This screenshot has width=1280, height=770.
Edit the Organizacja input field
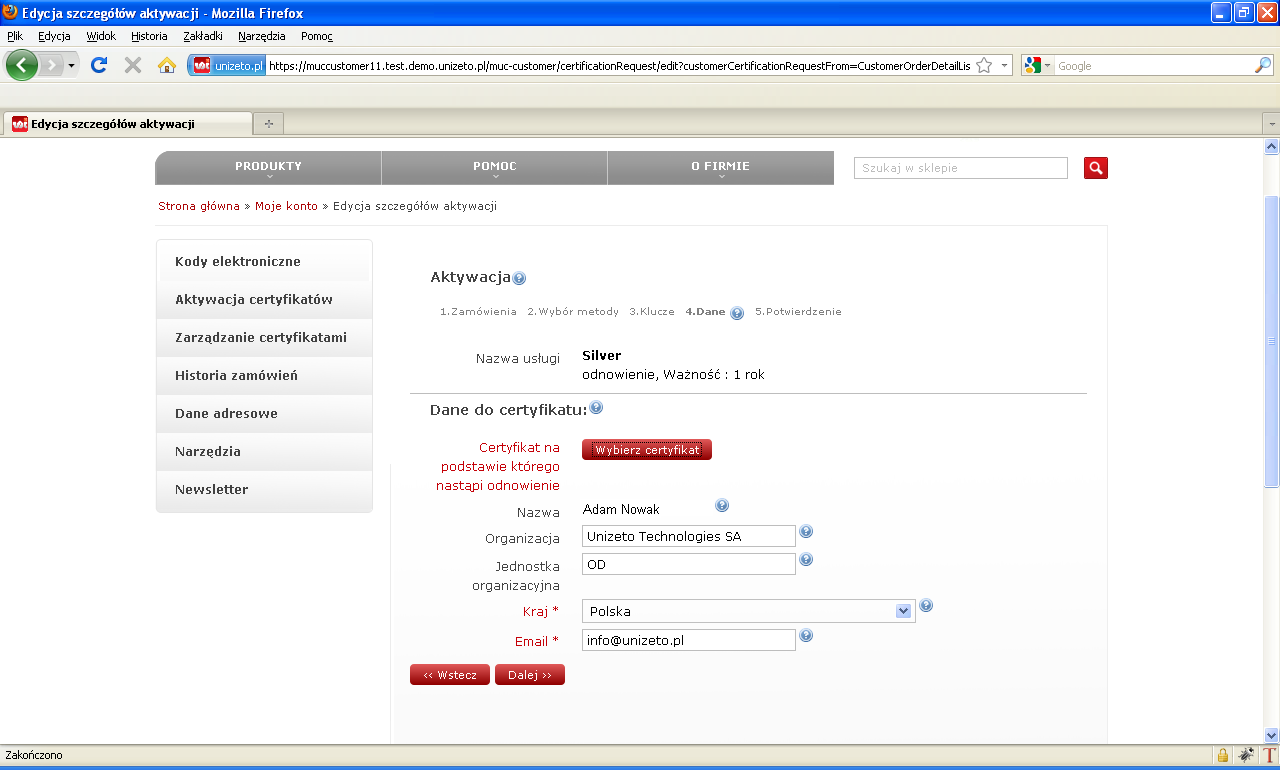pyautogui.click(x=689, y=536)
